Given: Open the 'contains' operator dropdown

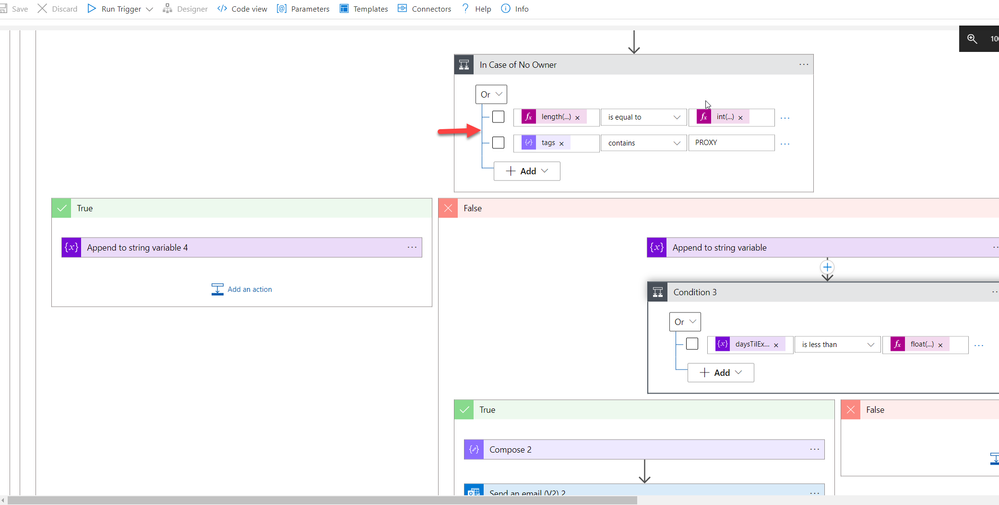Looking at the screenshot, I should point(643,143).
